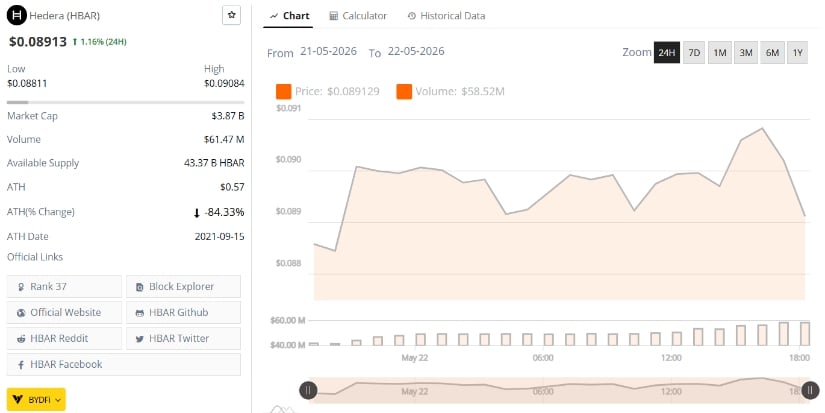This screenshot has width=825, height=413.
Task: Click the left range navigator handle
Action: click(308, 390)
